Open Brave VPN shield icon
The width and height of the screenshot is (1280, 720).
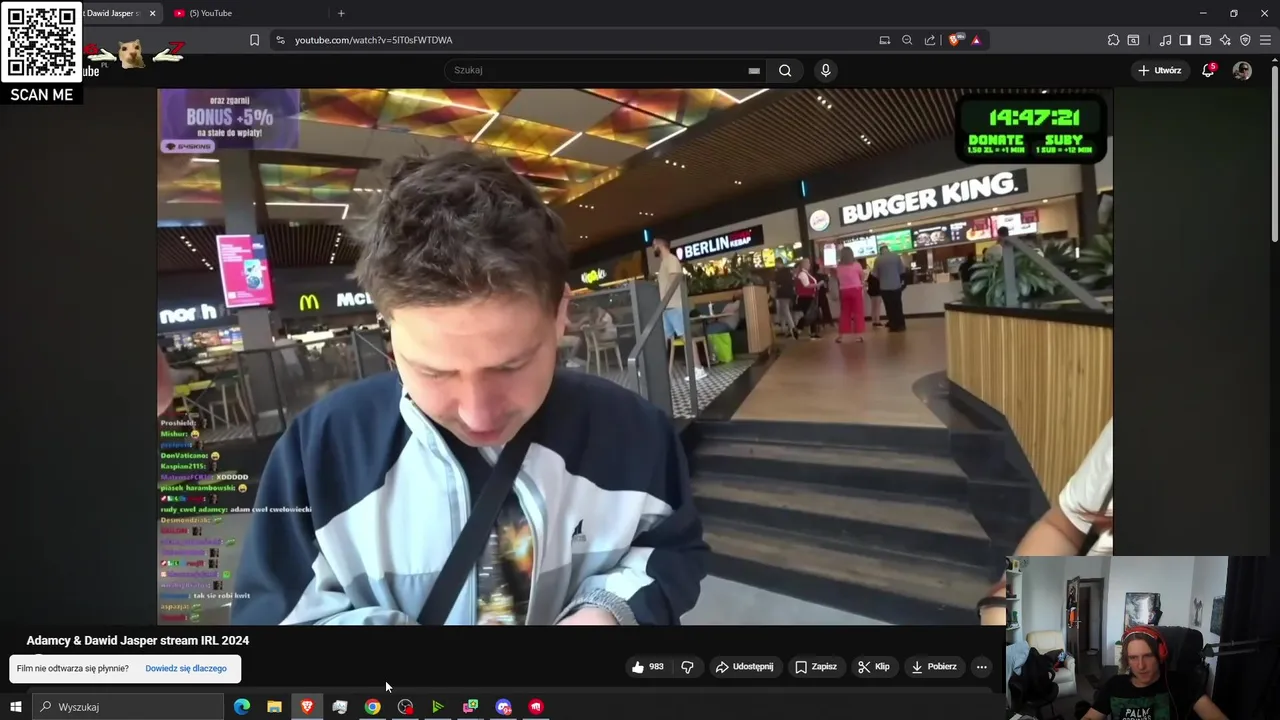point(1245,40)
